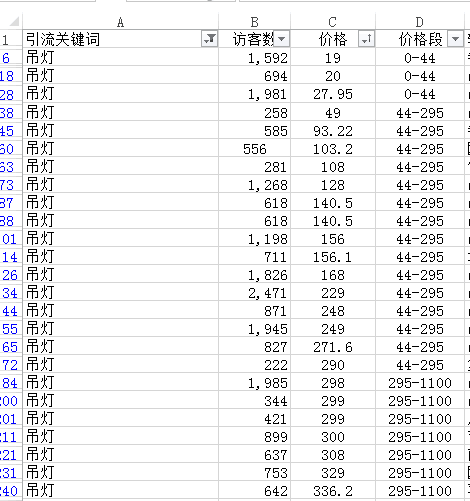This screenshot has width=470, height=501.
Task: Click the 价格段 header cell
Action: tap(420, 39)
